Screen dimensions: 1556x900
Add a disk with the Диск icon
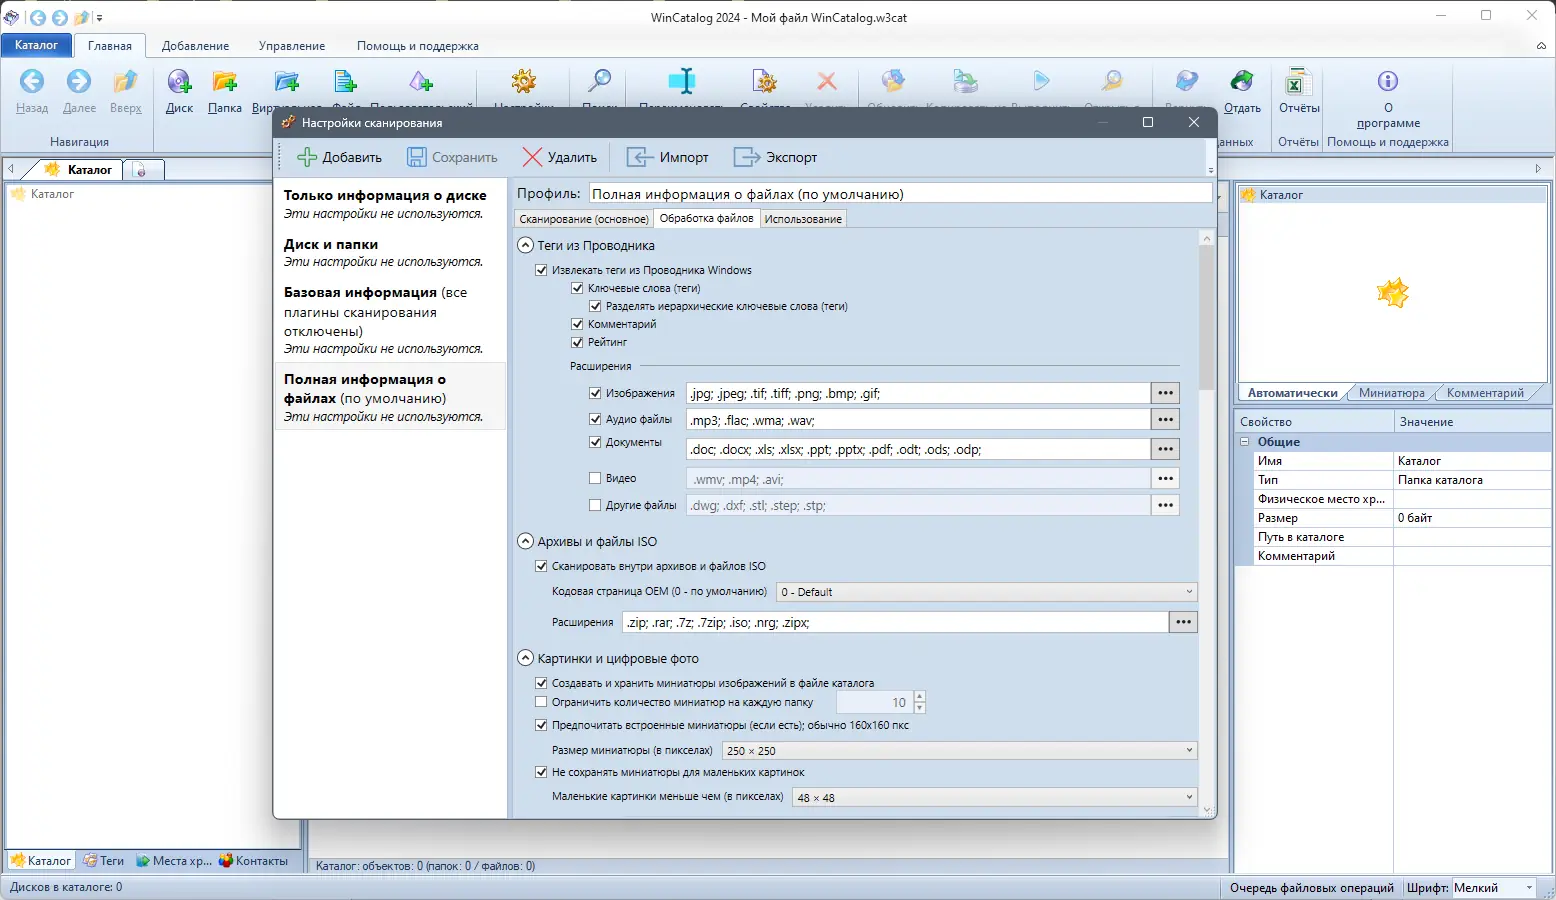179,82
